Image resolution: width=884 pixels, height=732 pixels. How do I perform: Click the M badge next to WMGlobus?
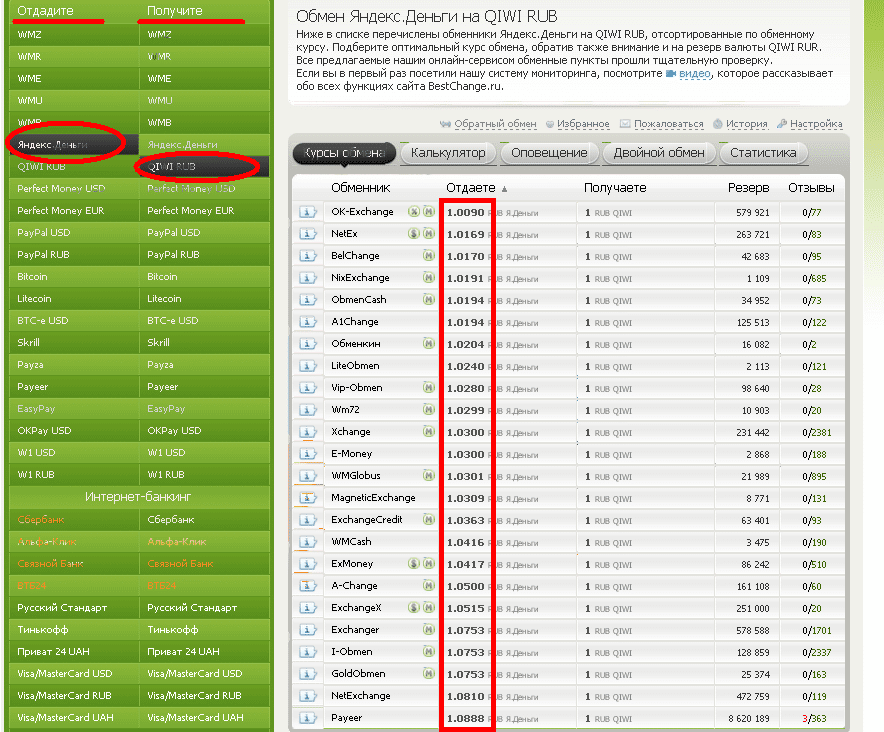click(x=428, y=476)
